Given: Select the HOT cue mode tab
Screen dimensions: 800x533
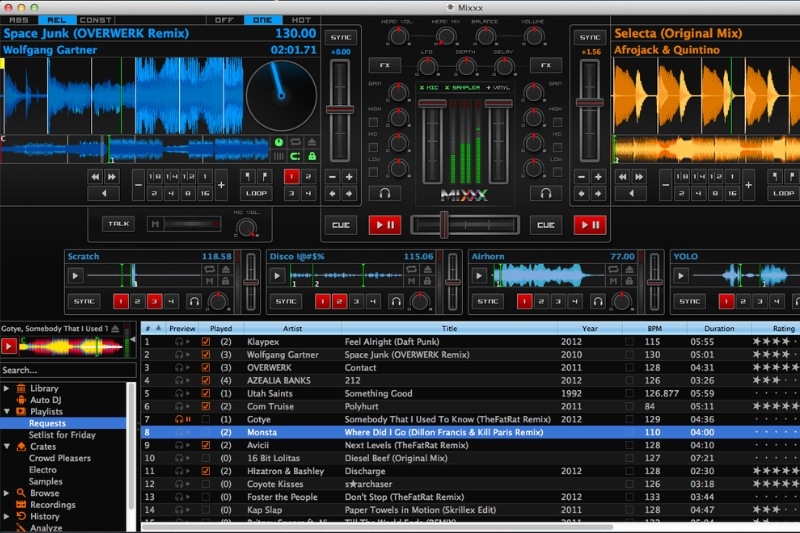Looking at the screenshot, I should (x=301, y=20).
